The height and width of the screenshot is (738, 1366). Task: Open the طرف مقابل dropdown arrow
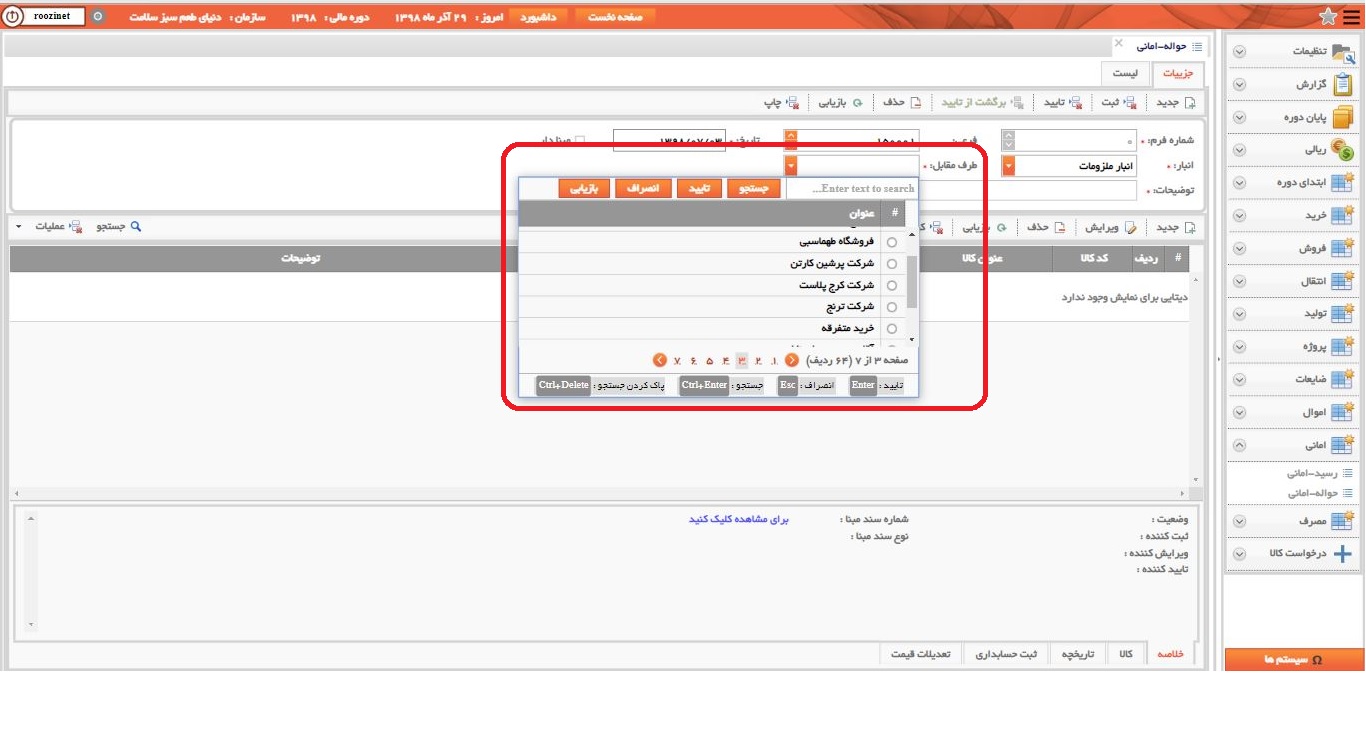791,166
